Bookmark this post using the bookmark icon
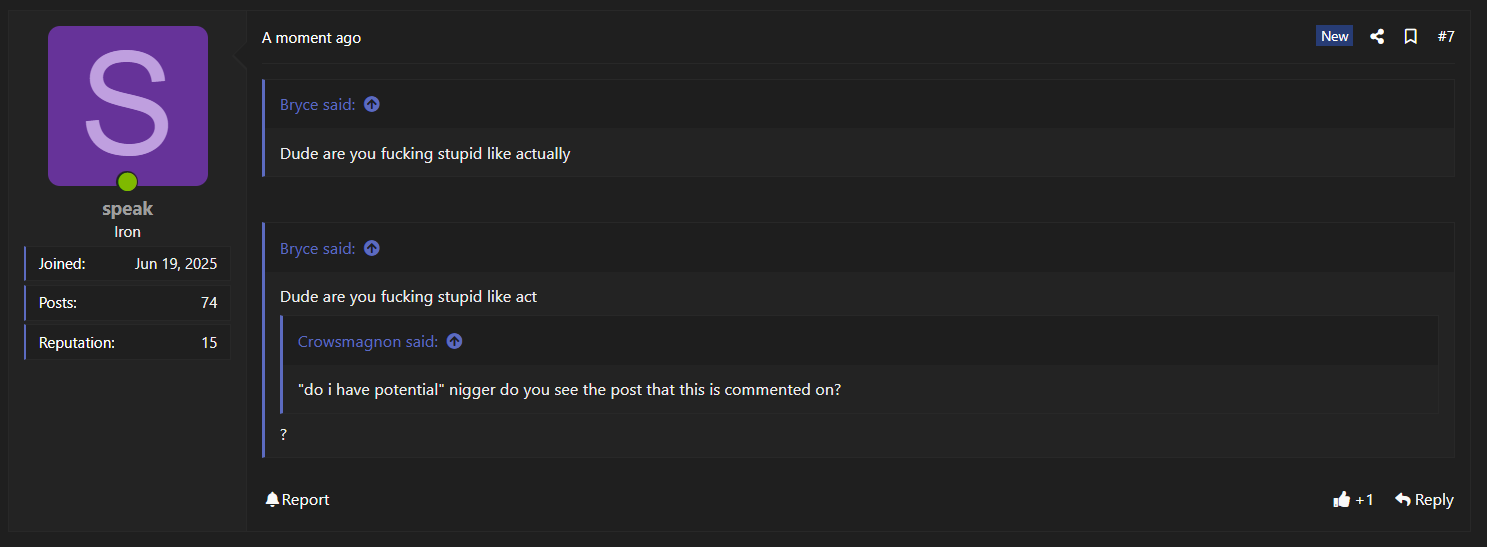Image resolution: width=1487 pixels, height=547 pixels. tap(1411, 37)
